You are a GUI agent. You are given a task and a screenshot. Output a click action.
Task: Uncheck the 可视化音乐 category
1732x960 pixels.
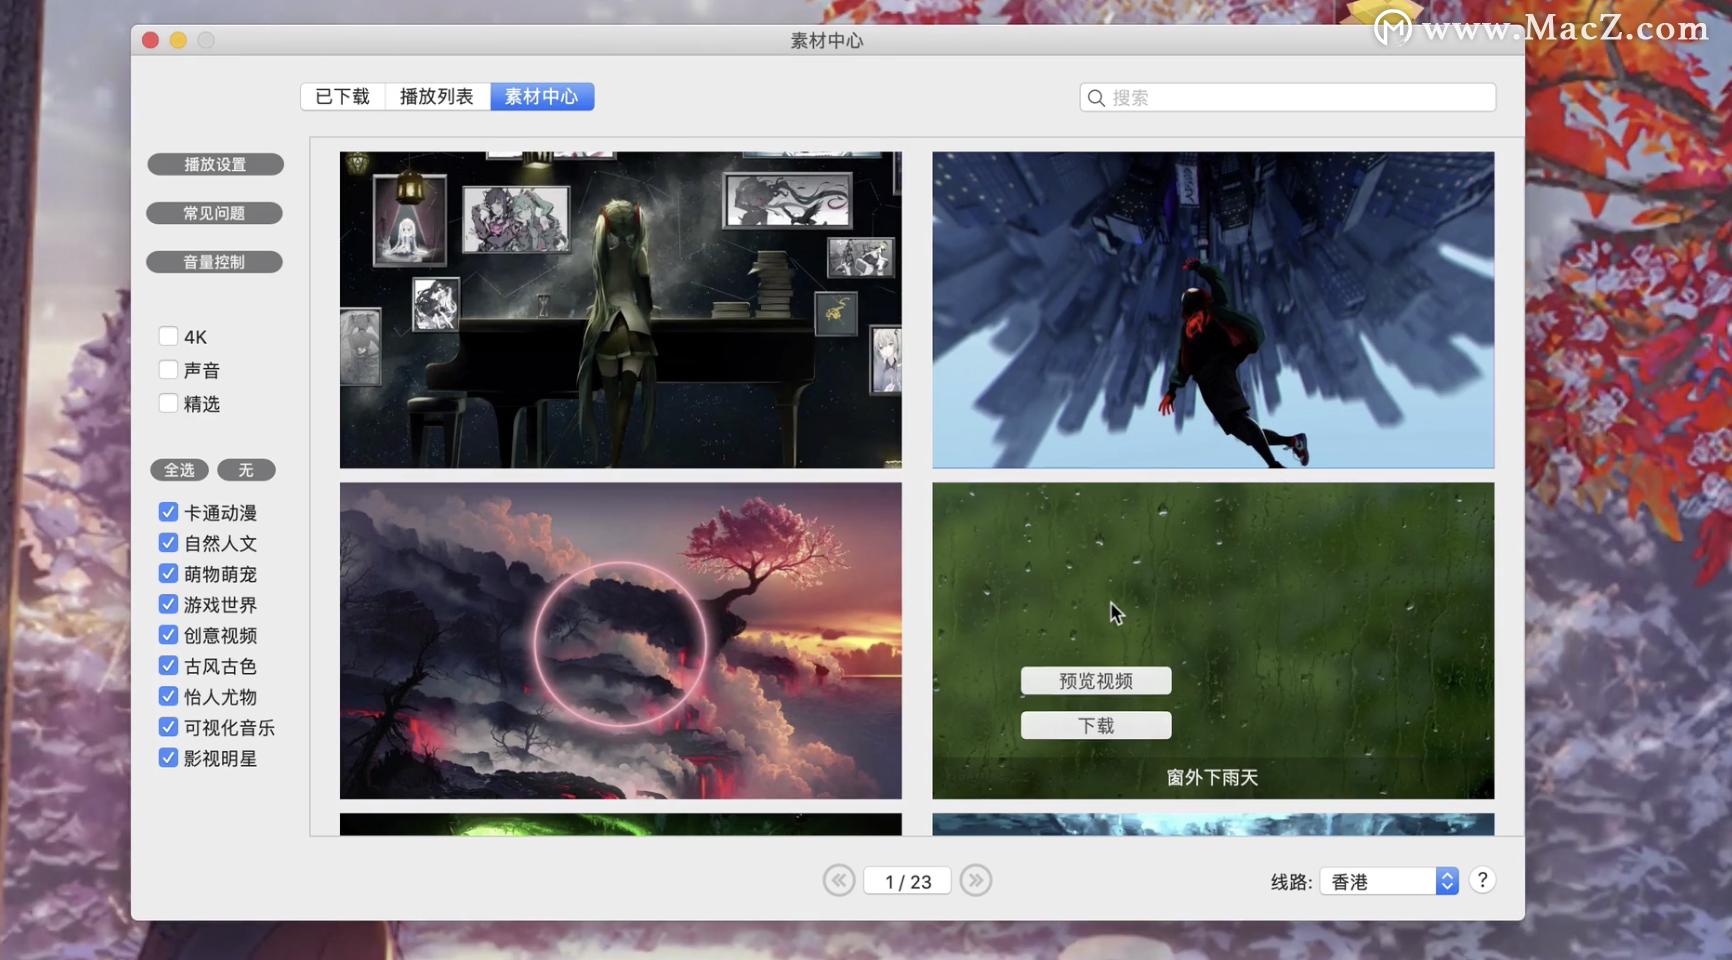click(168, 727)
